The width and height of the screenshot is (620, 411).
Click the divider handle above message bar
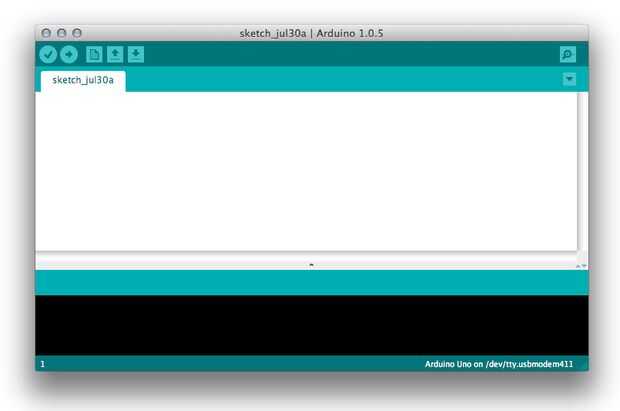coord(311,265)
